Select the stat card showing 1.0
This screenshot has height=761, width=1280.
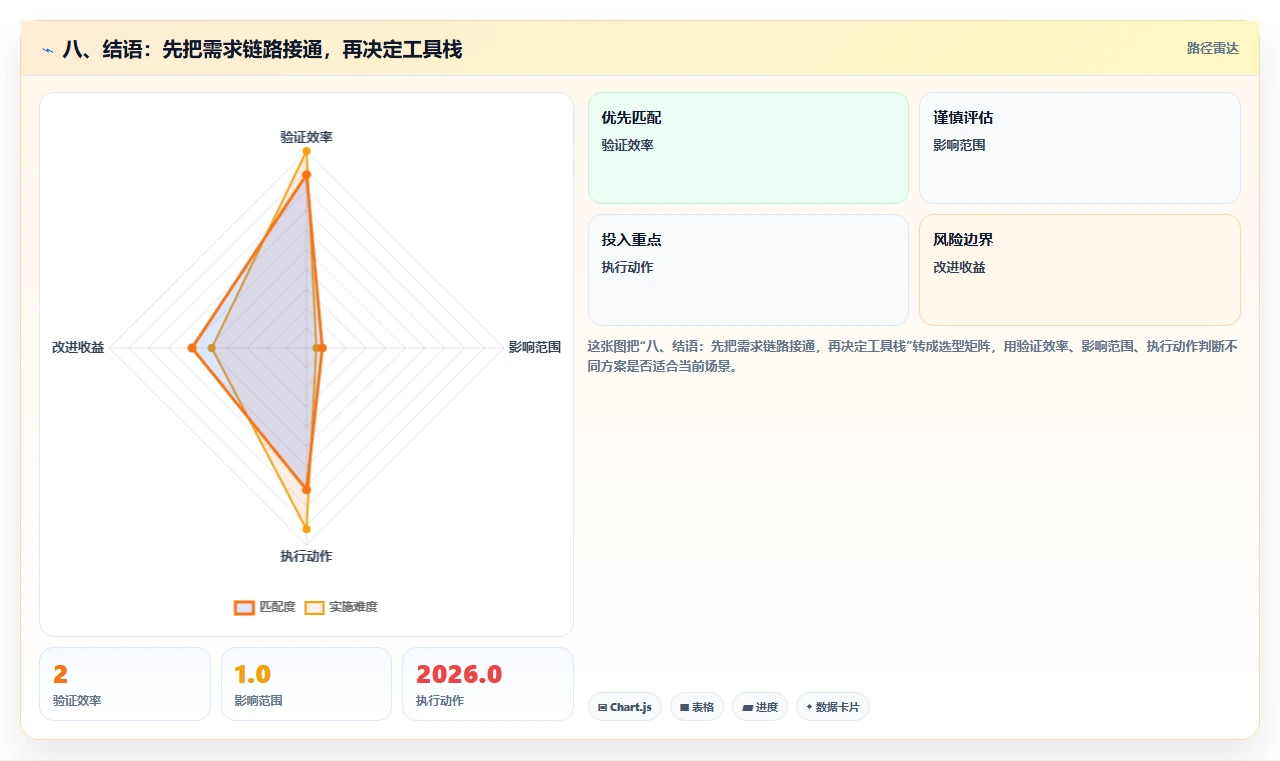pos(306,684)
